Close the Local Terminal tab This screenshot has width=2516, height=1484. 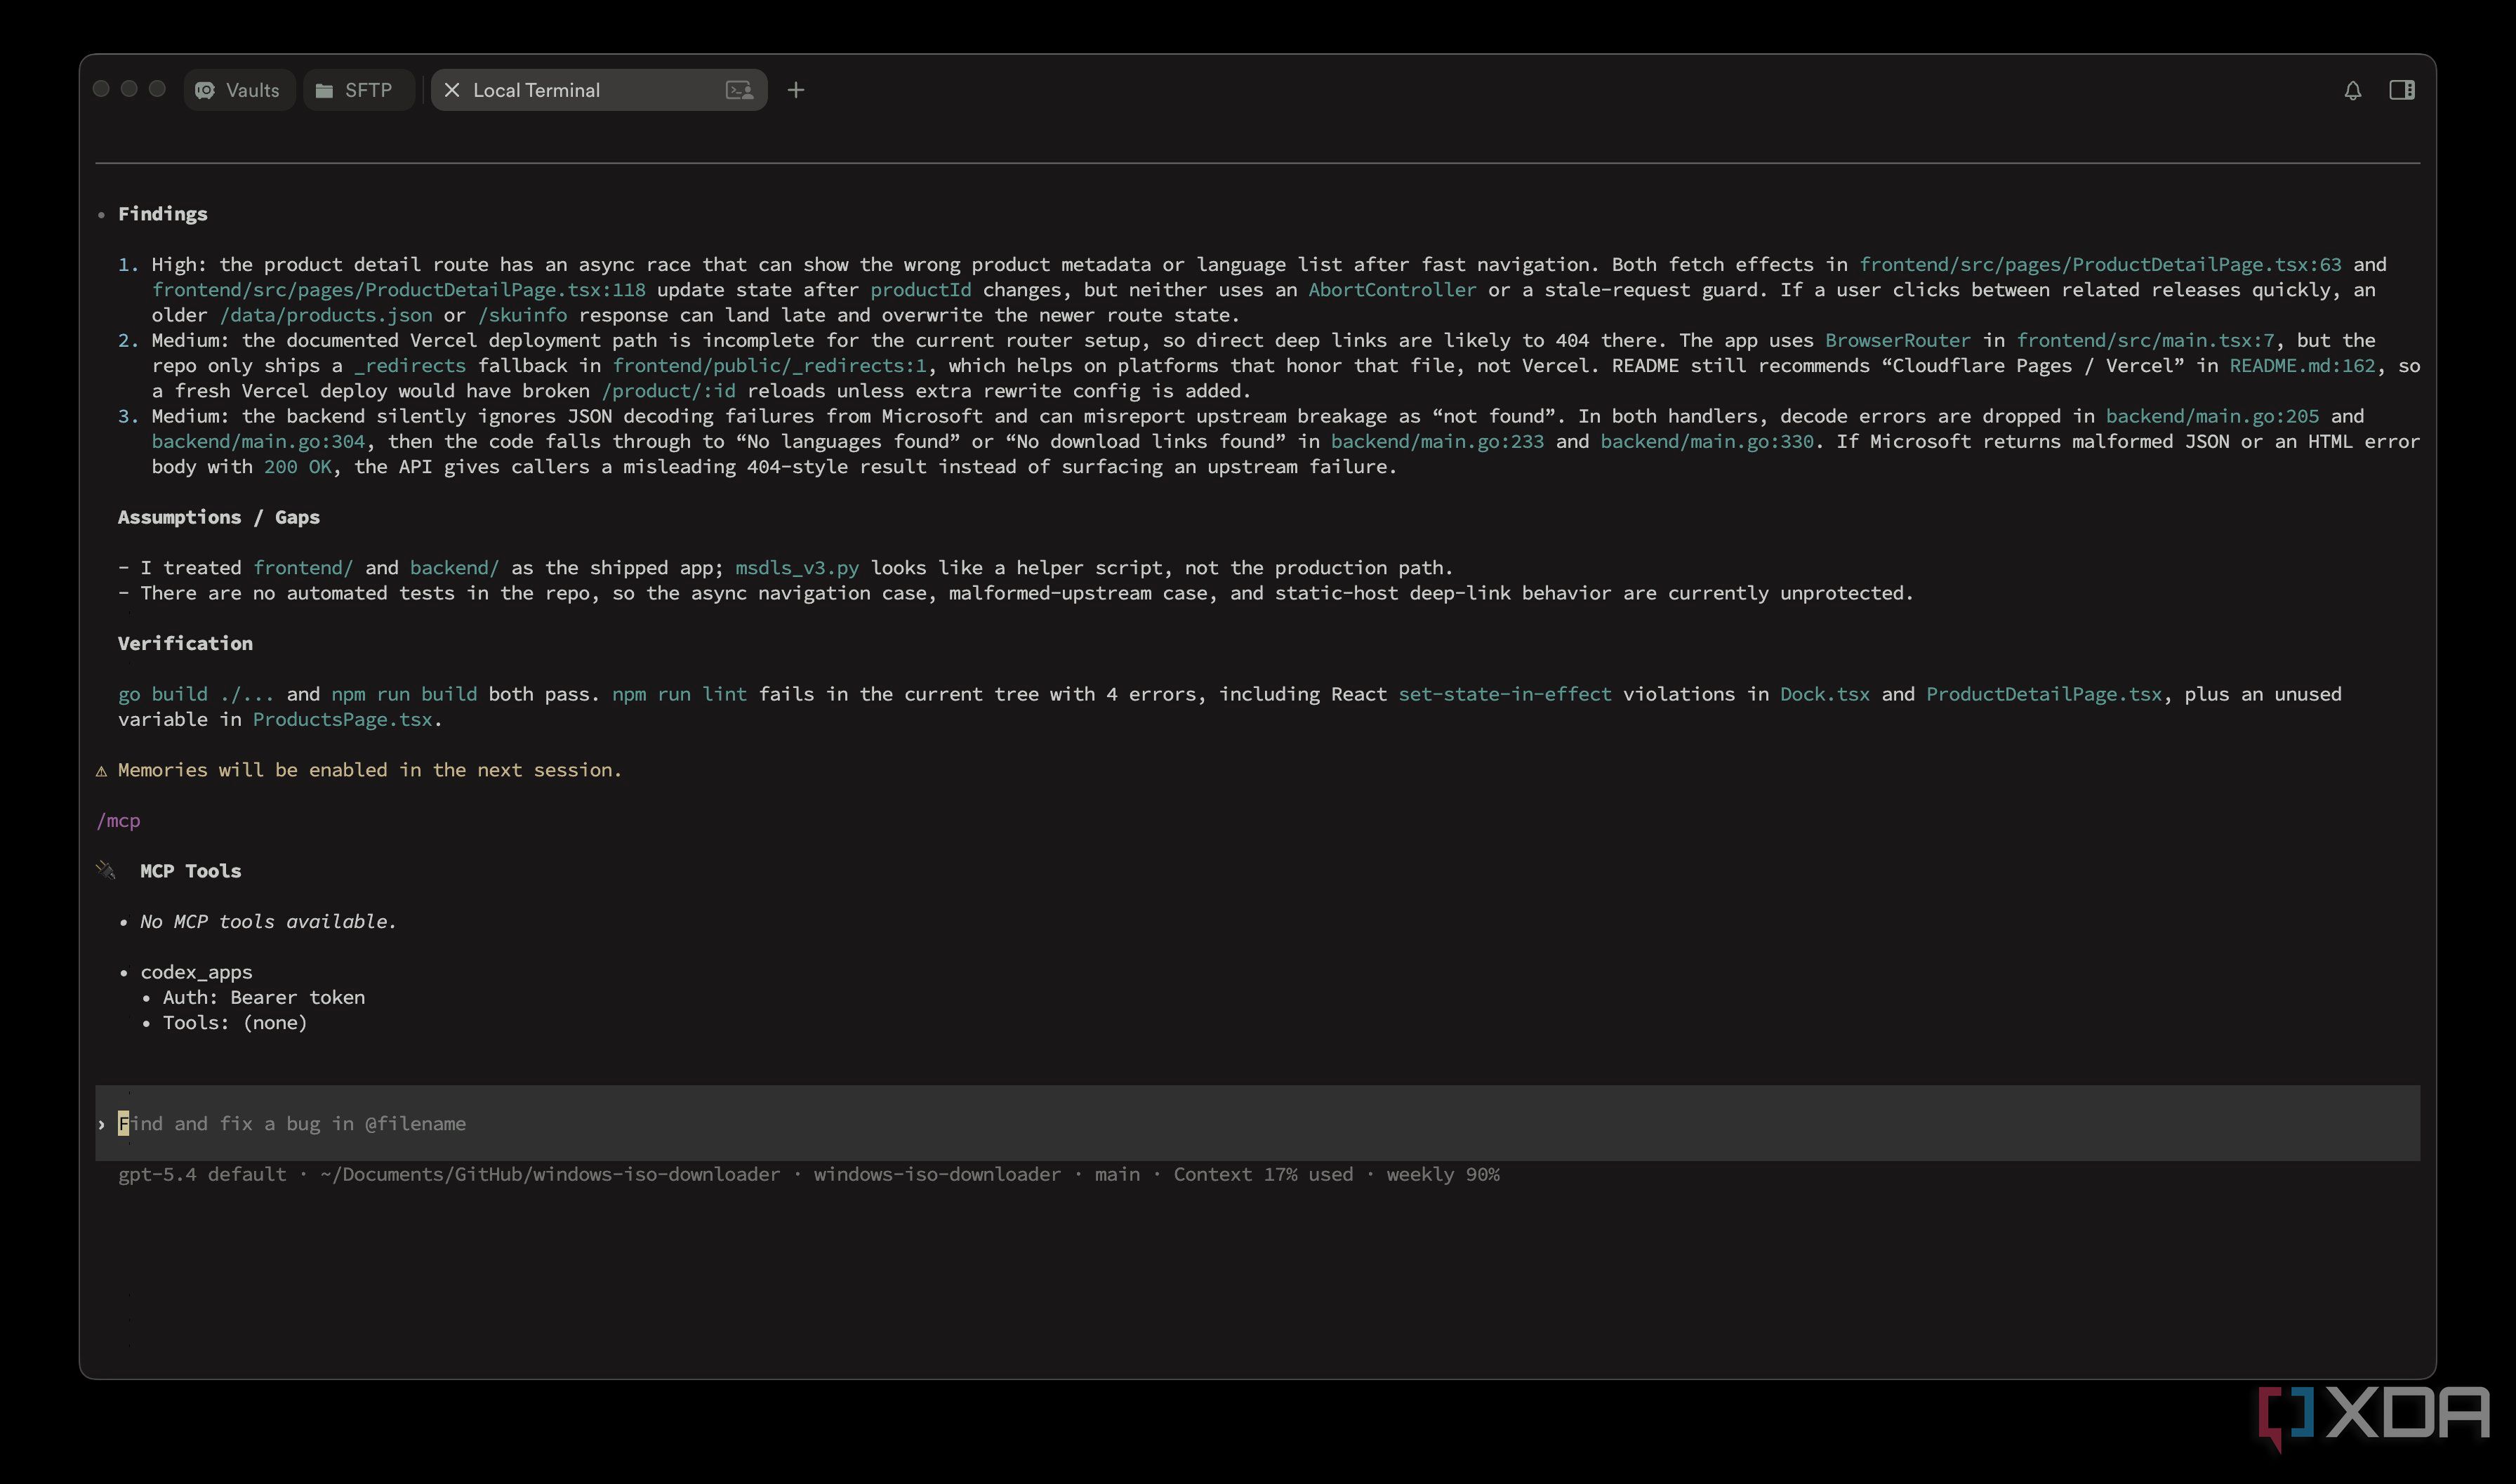(x=452, y=90)
